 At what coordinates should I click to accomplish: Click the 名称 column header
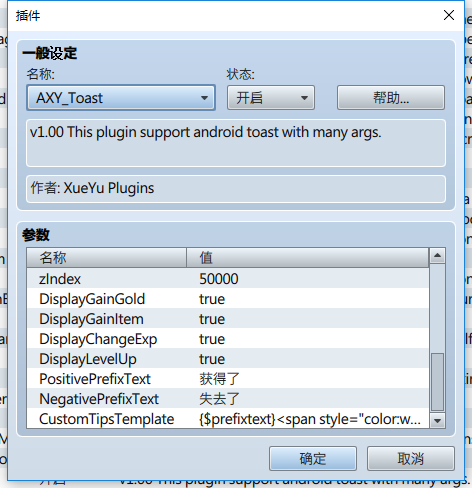pos(106,258)
